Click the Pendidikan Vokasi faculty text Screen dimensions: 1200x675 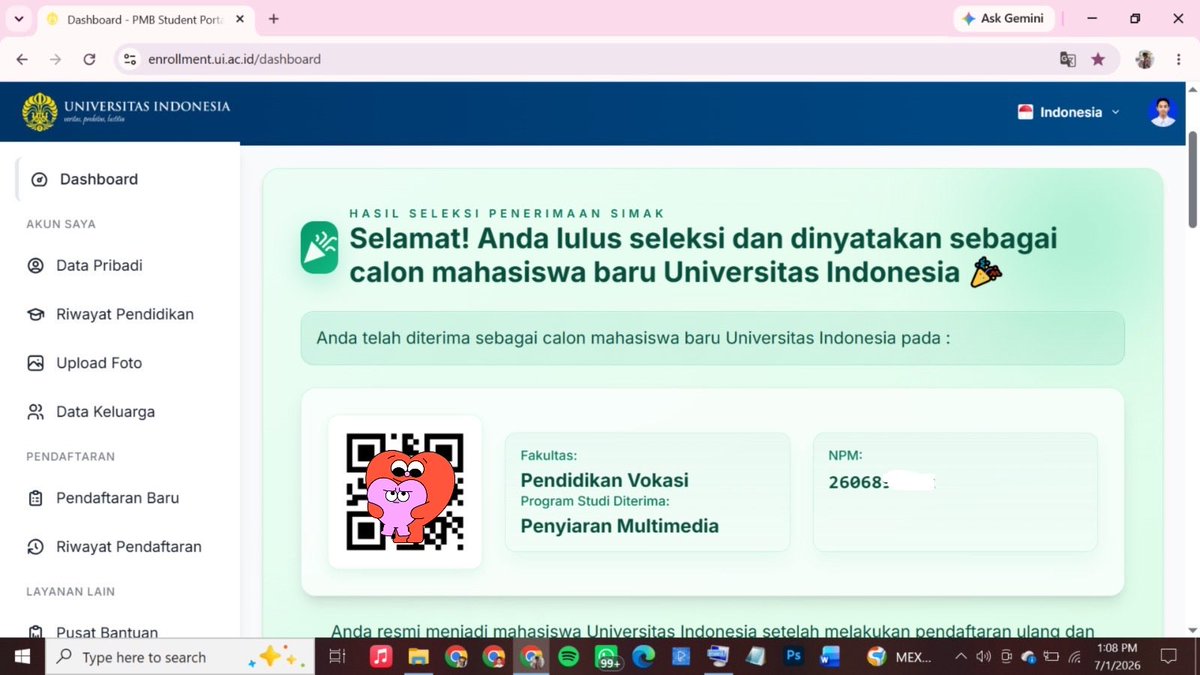click(604, 480)
